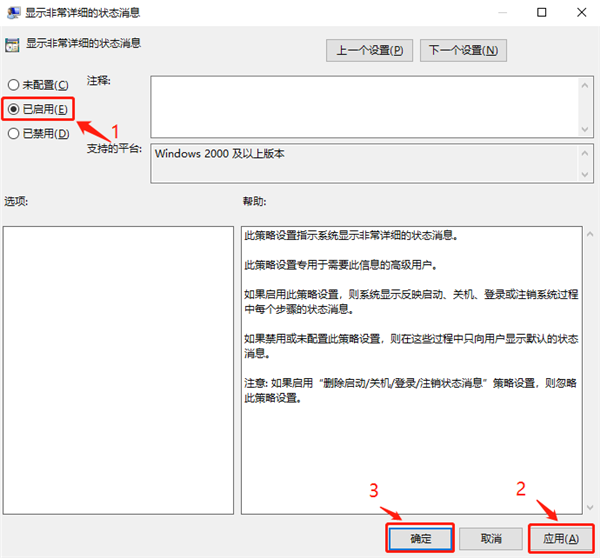
Task: Click the scroll up arrow in 注释 box
Action: (x=585, y=85)
